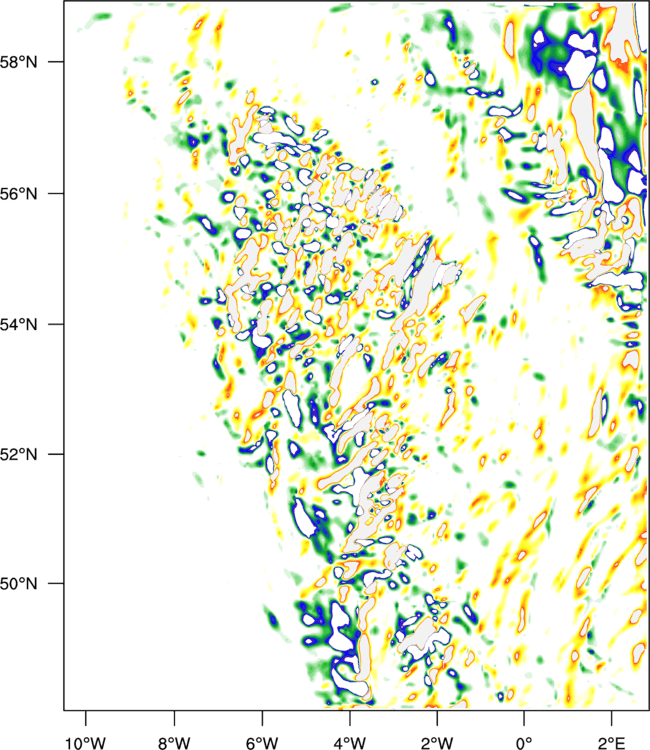Click the tick mark above 4°W
Image resolution: width=650 pixels, height=750 pixels.
click(350, 718)
